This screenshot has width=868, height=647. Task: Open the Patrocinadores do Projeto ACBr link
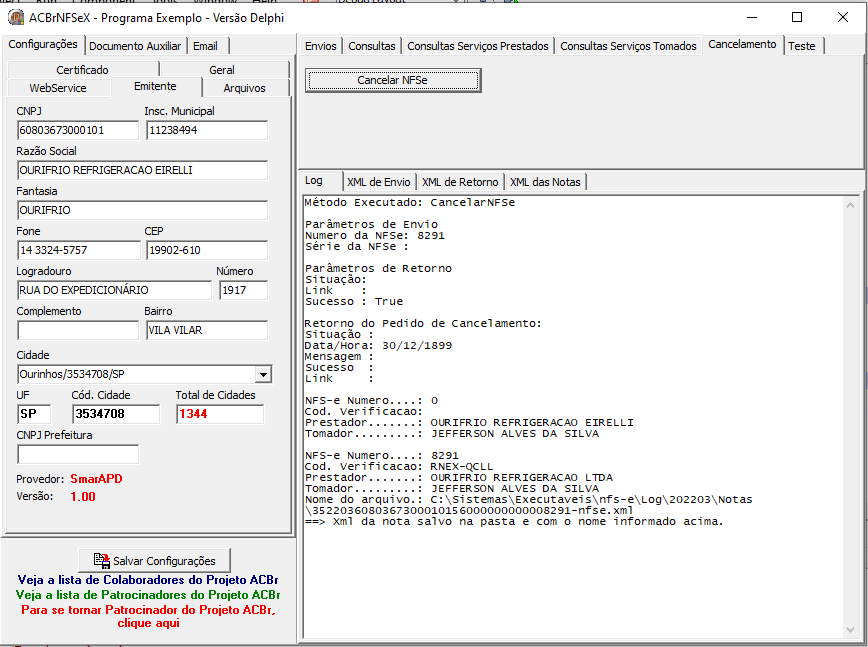click(x=148, y=594)
